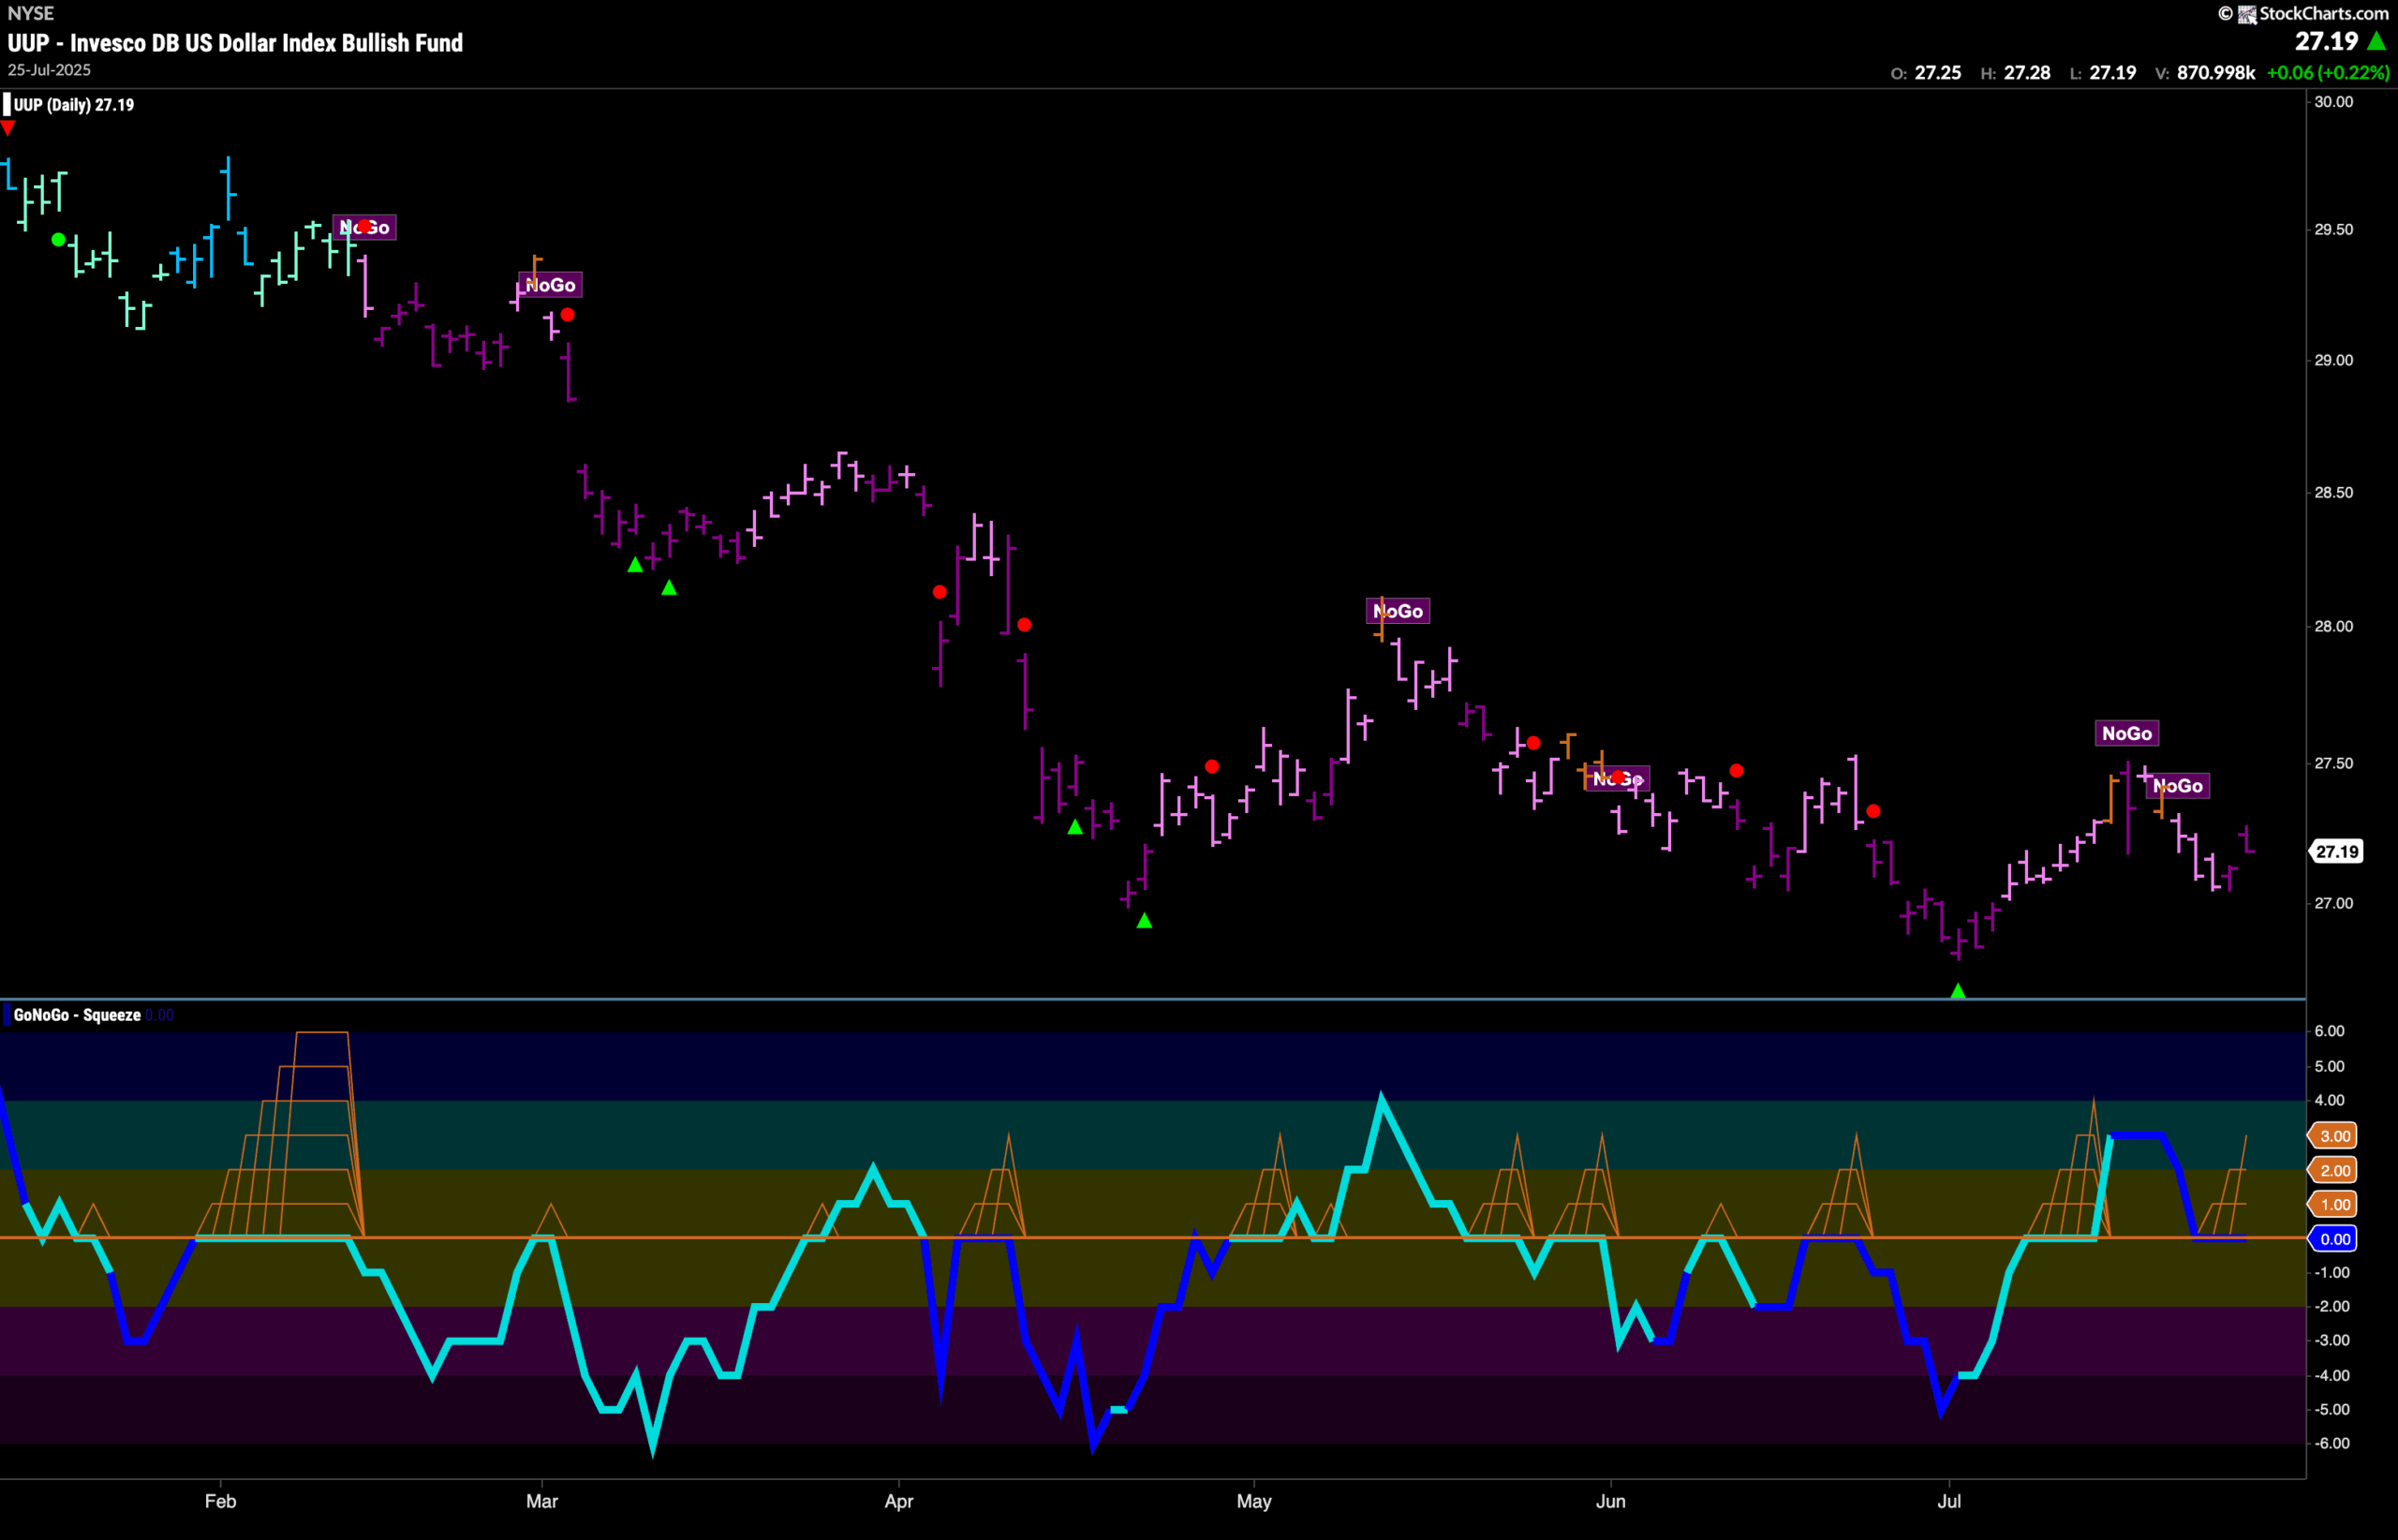Click the orange 3.00 squeeze axis tag
Image resolution: width=2398 pixels, height=1540 pixels.
click(x=2335, y=1136)
